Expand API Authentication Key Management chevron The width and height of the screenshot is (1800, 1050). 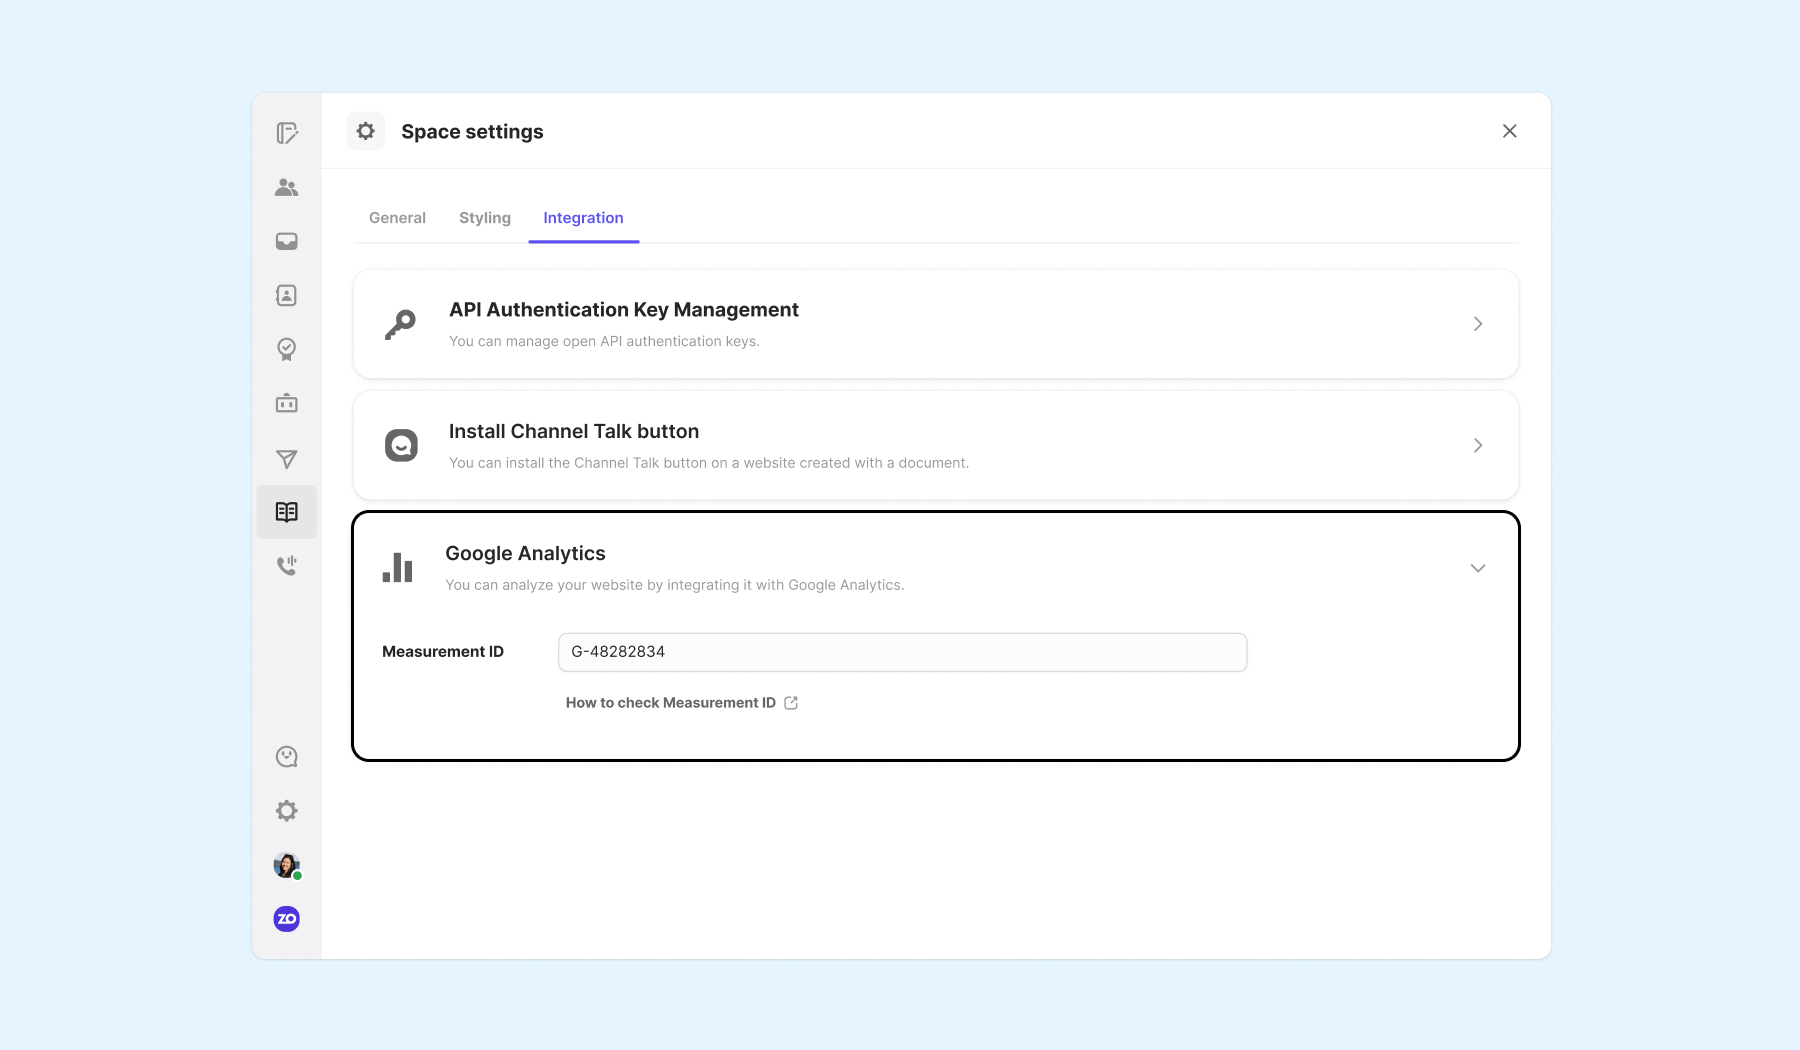tap(1478, 324)
